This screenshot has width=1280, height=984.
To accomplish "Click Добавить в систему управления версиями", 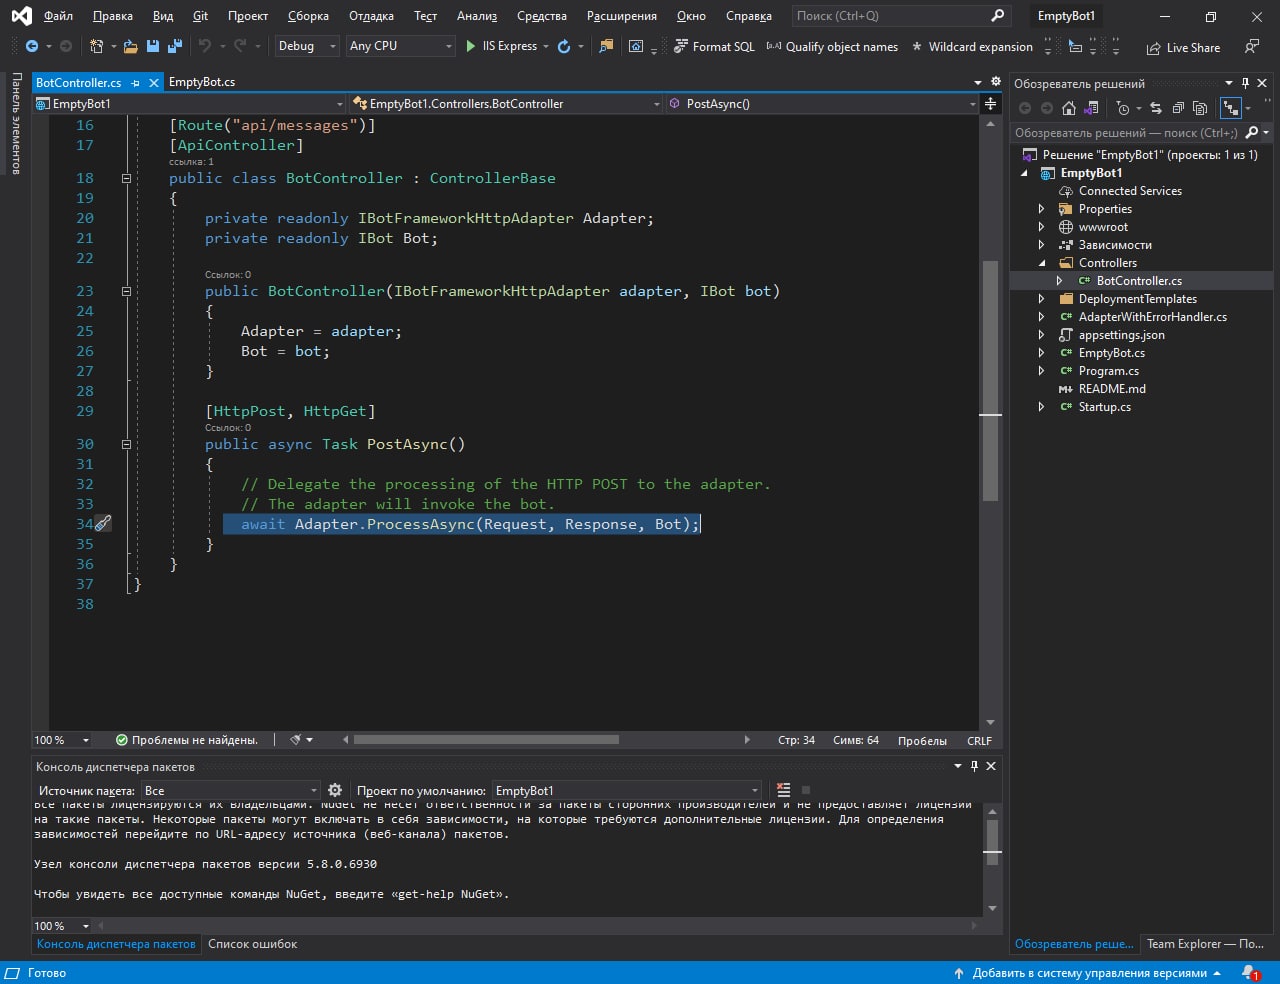I will tap(1088, 973).
